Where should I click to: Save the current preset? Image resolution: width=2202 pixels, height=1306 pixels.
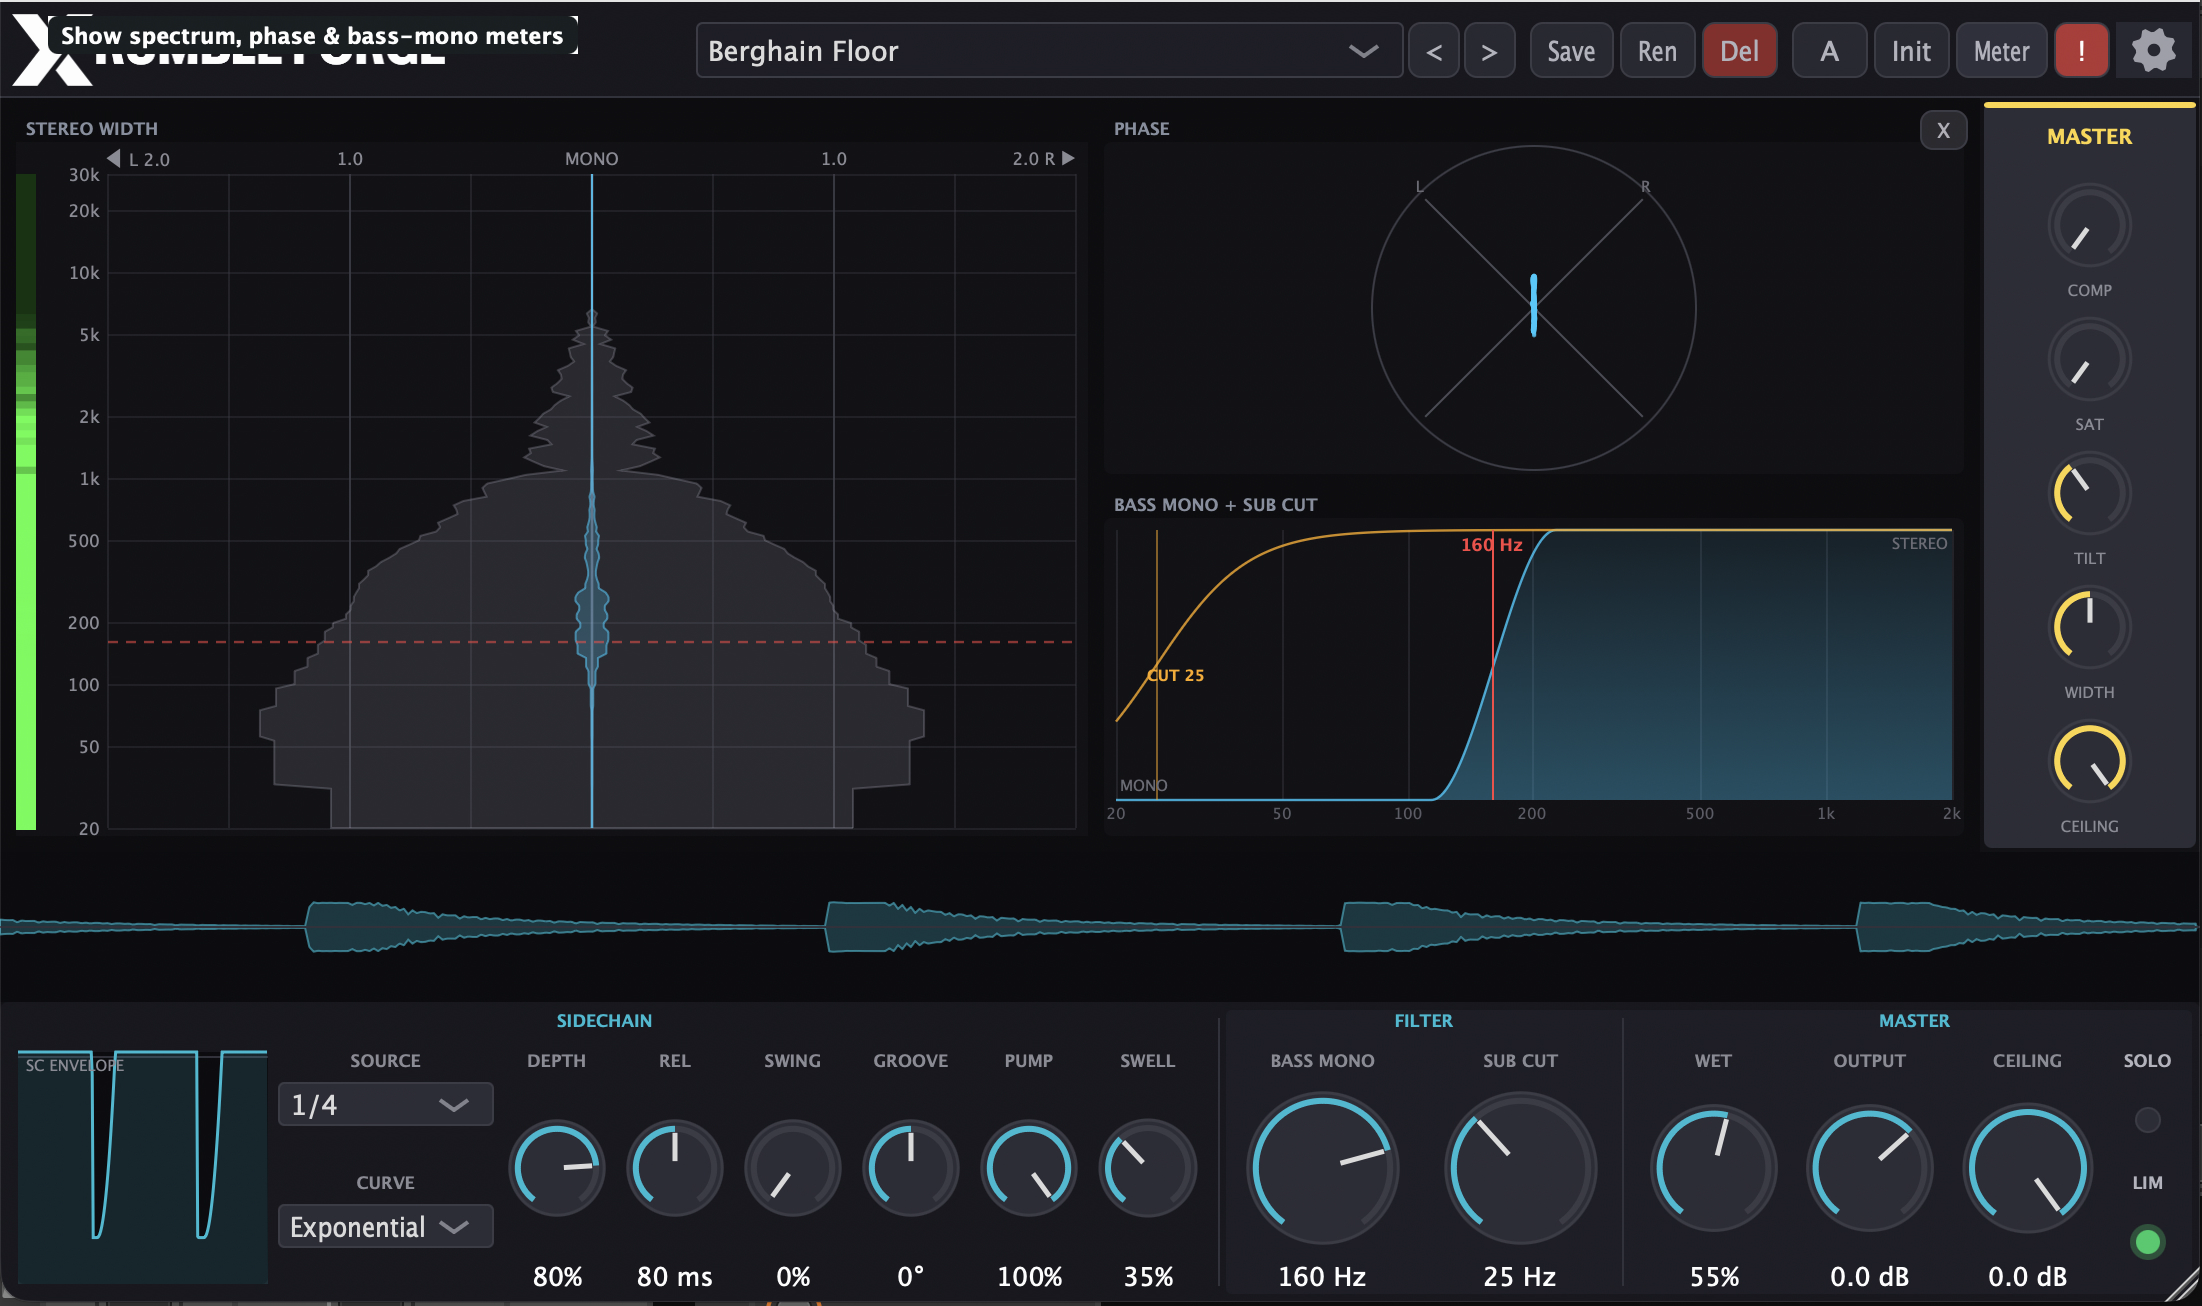click(1571, 51)
